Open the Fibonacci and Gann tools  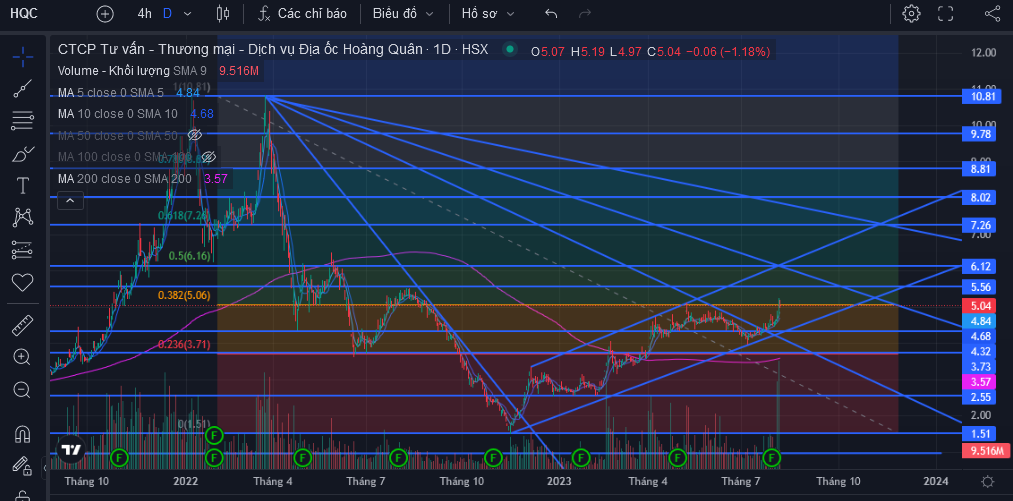click(23, 120)
